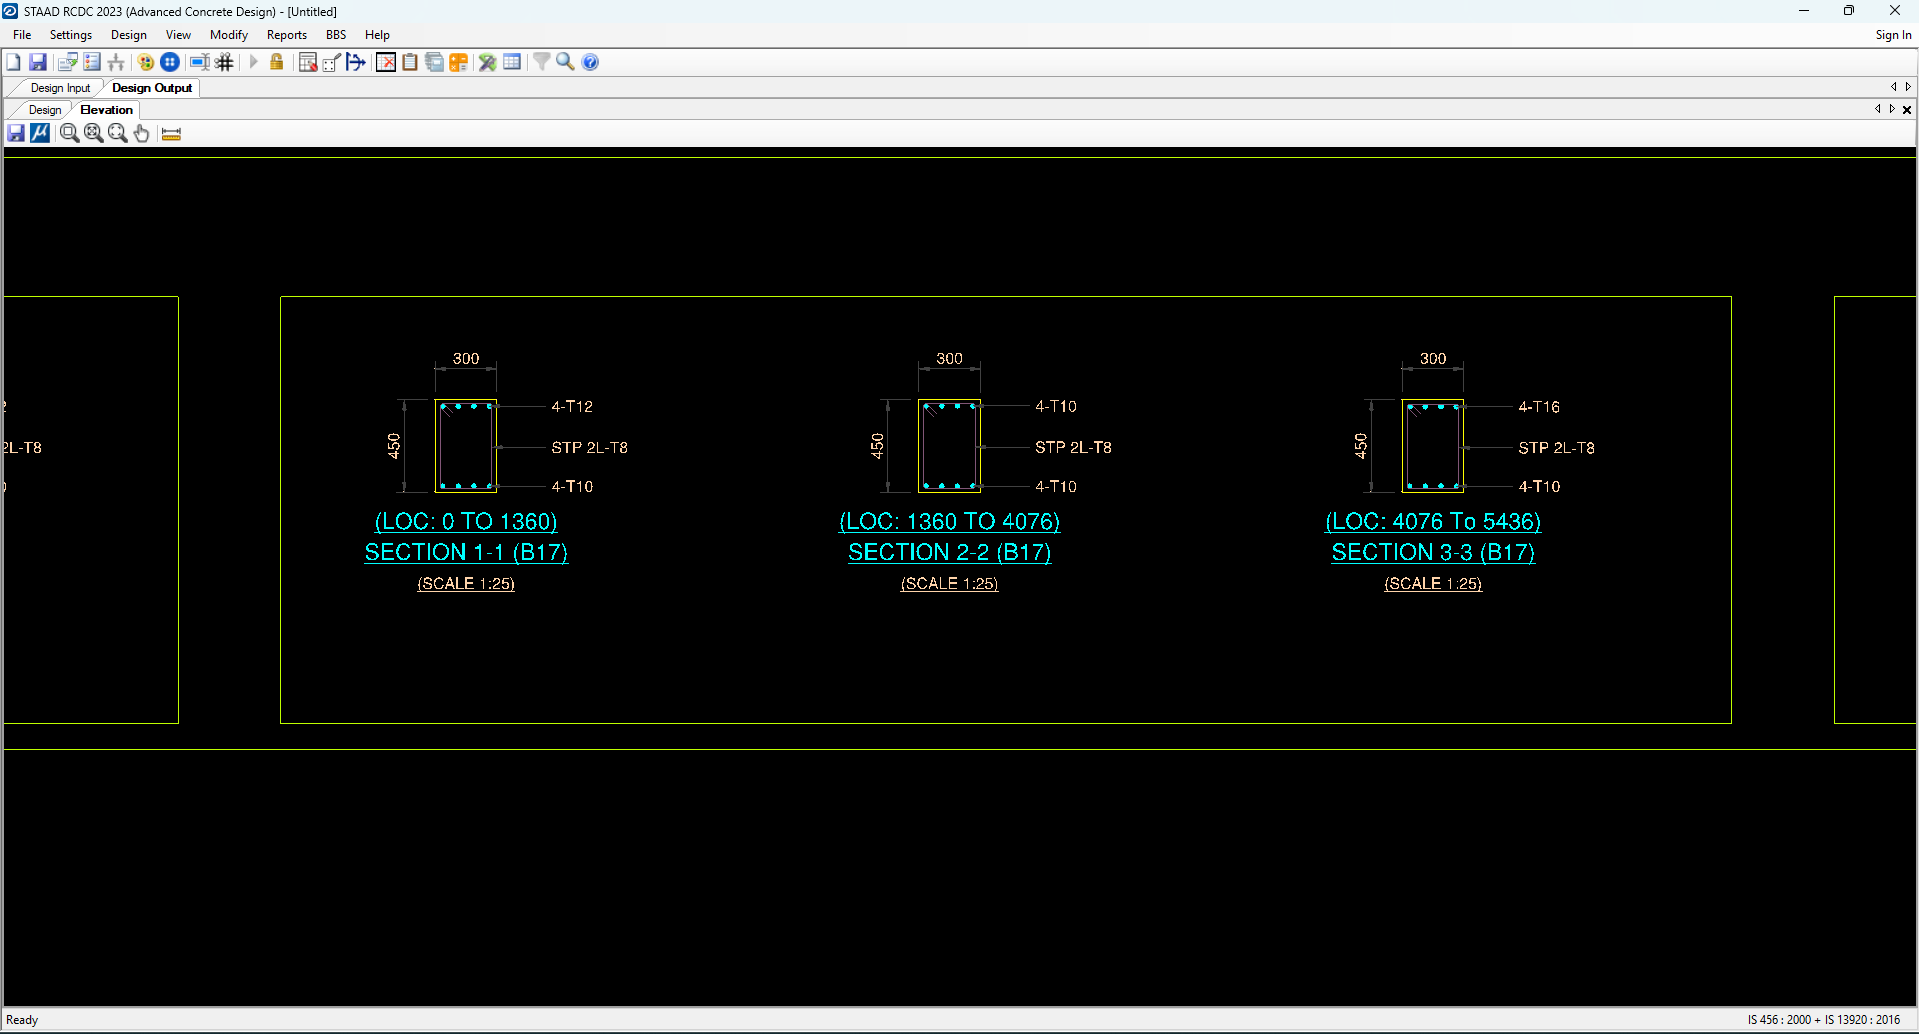Open the Modify menu
This screenshot has height=1034, width=1919.
click(228, 35)
